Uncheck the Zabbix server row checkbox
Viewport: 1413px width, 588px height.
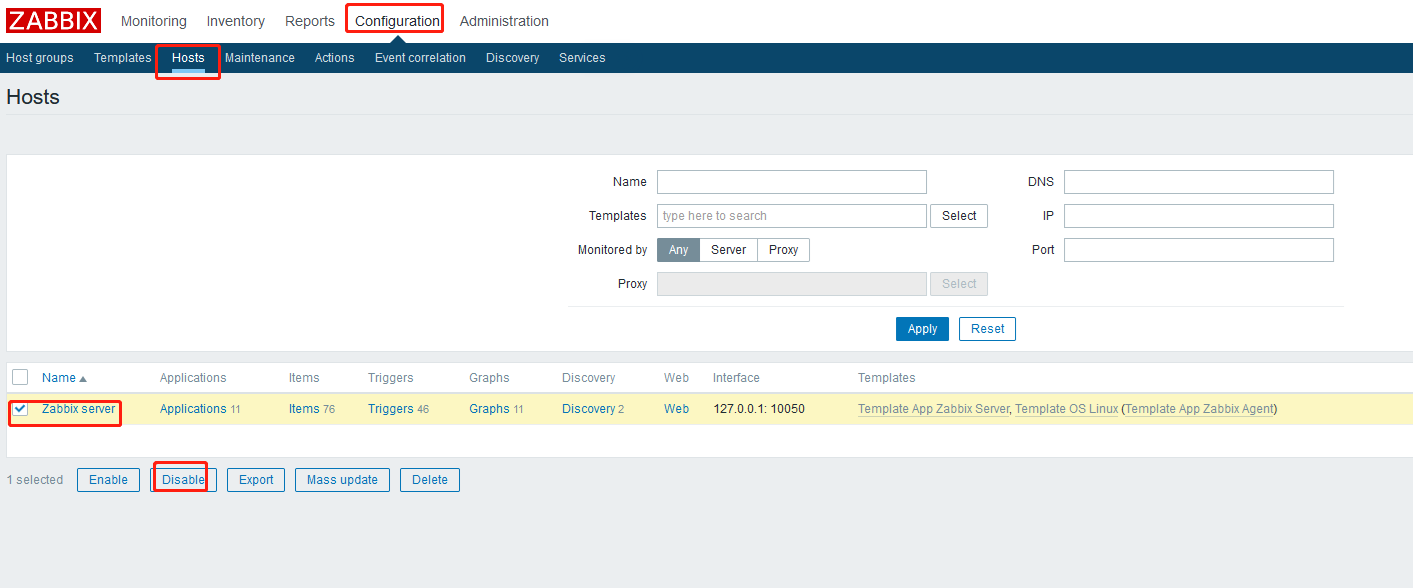point(20,408)
